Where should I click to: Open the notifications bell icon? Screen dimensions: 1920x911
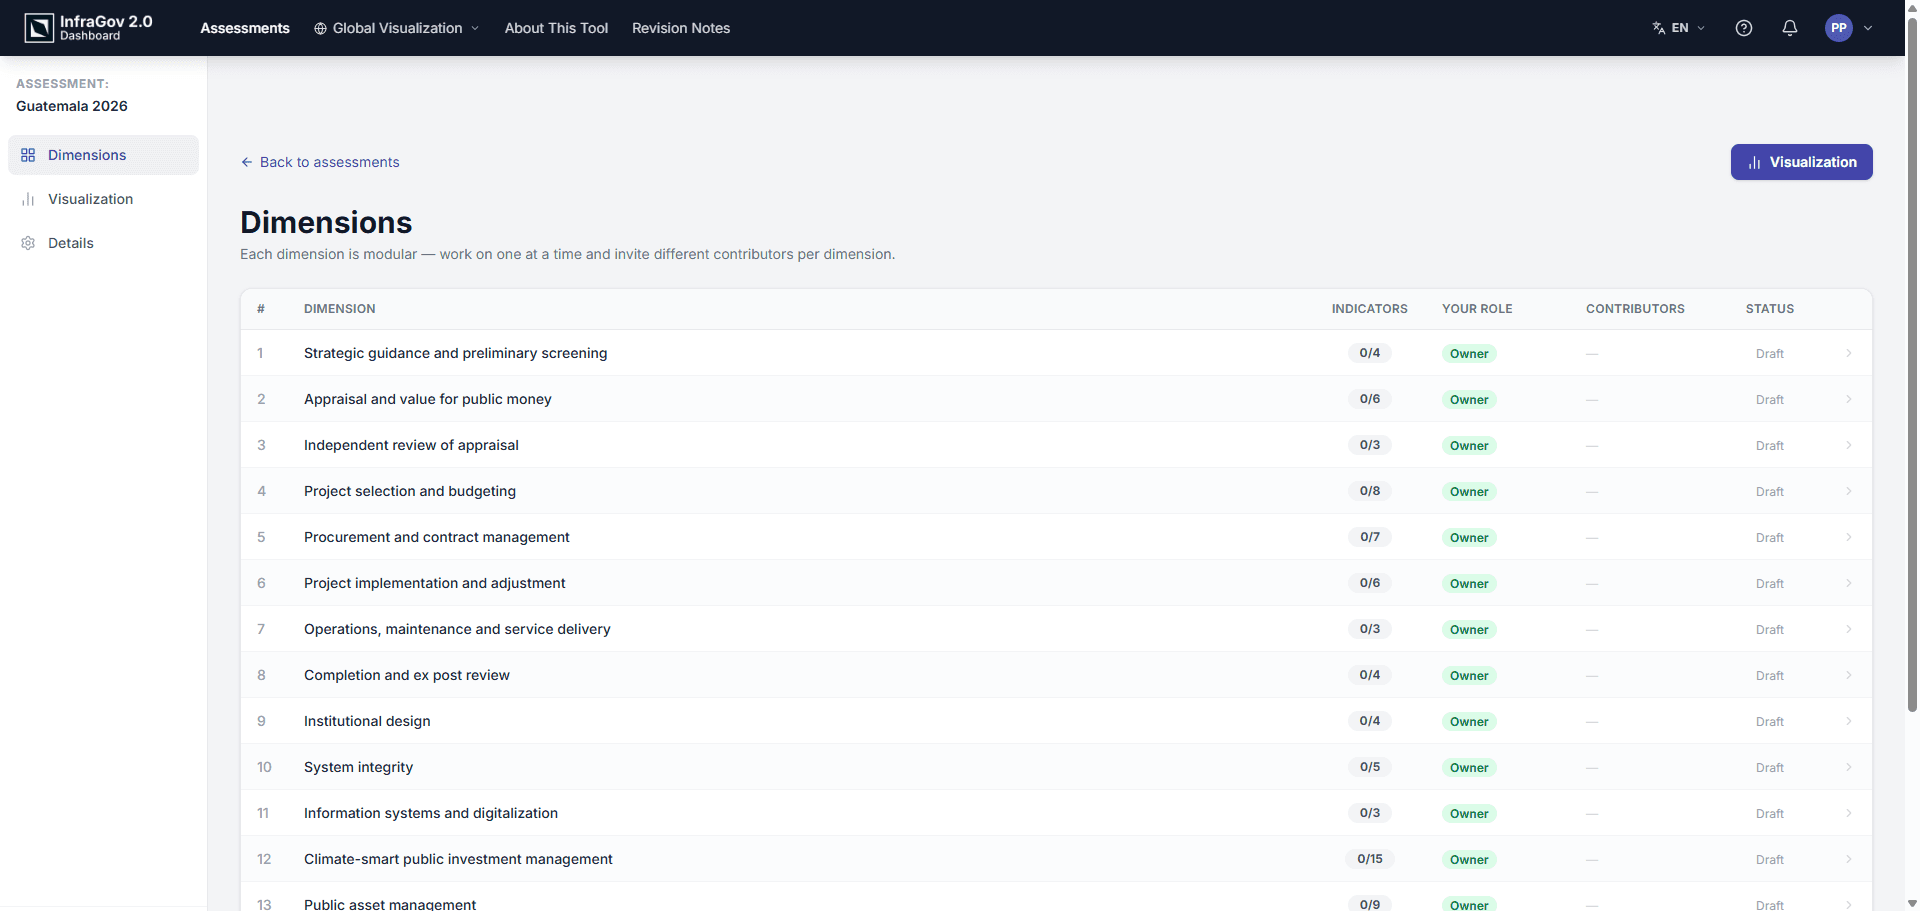(x=1790, y=28)
